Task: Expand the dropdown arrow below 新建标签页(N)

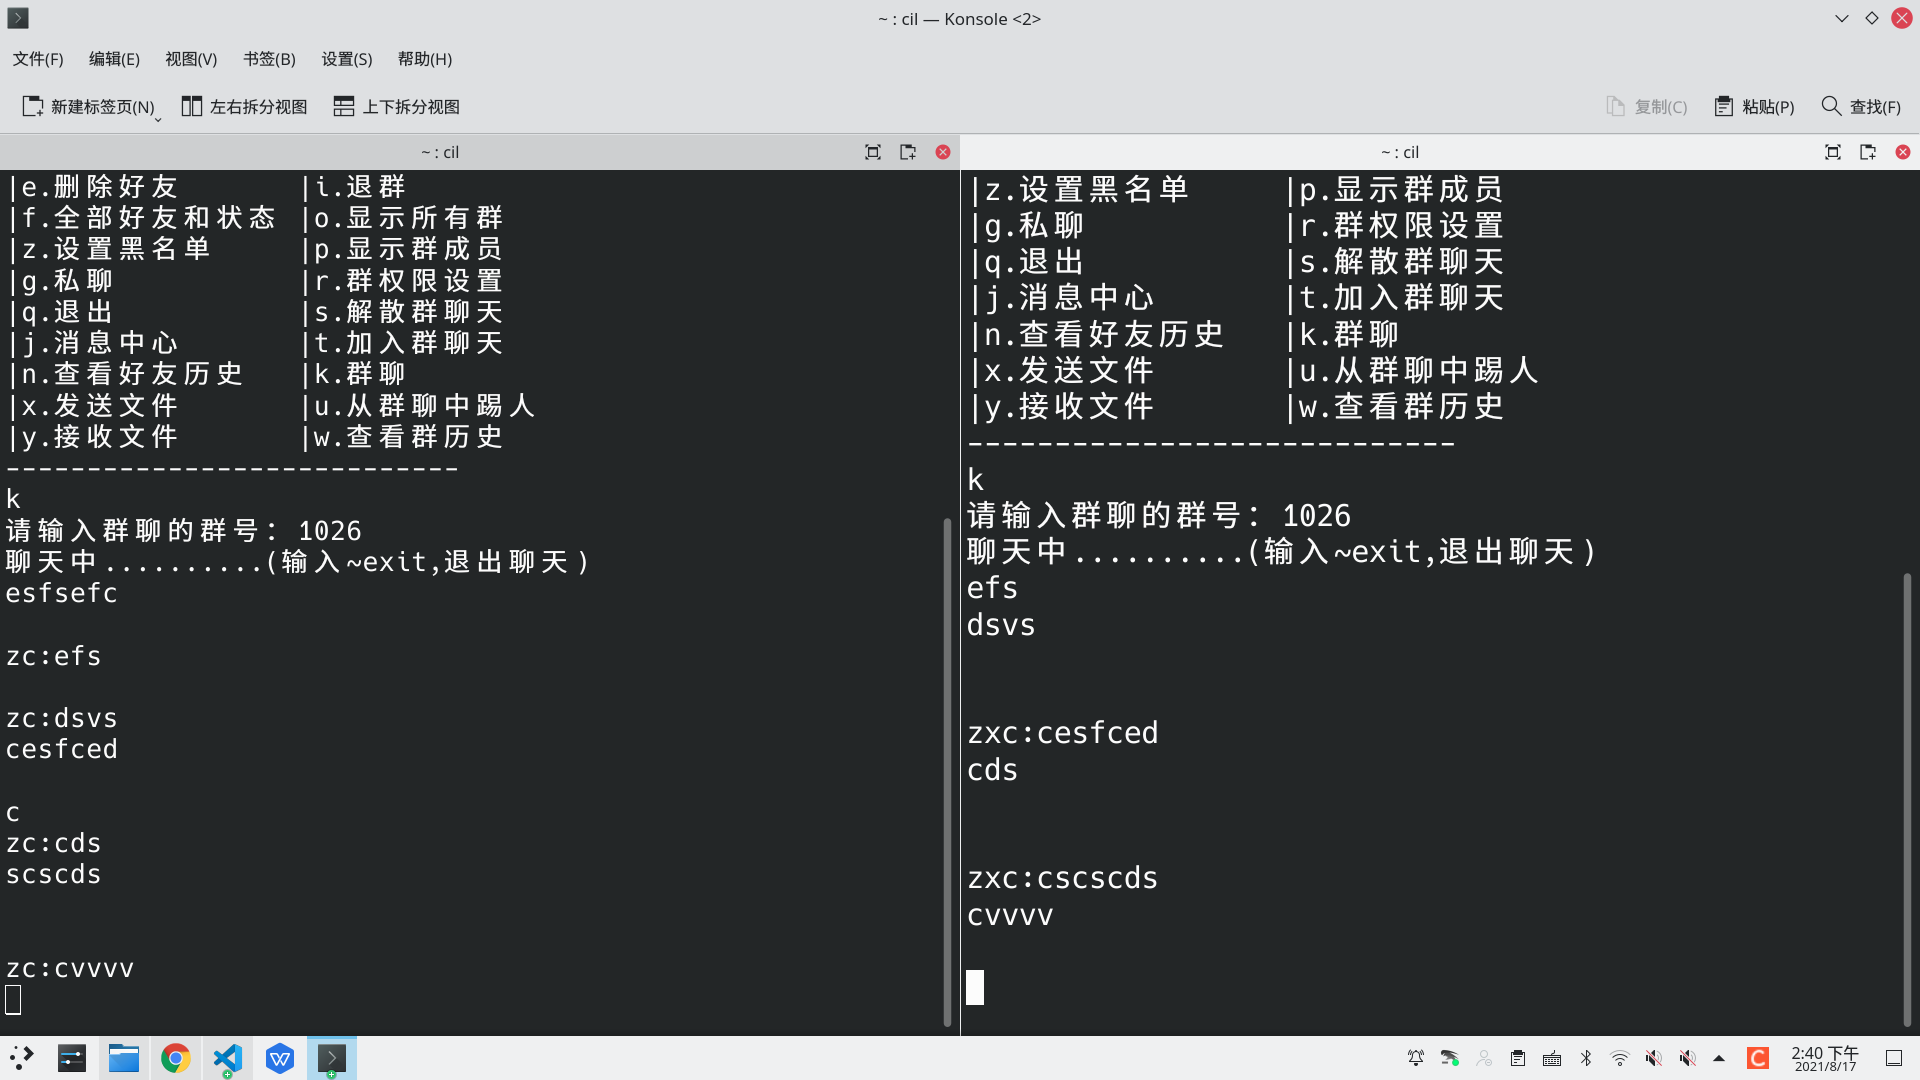Action: click(x=158, y=120)
